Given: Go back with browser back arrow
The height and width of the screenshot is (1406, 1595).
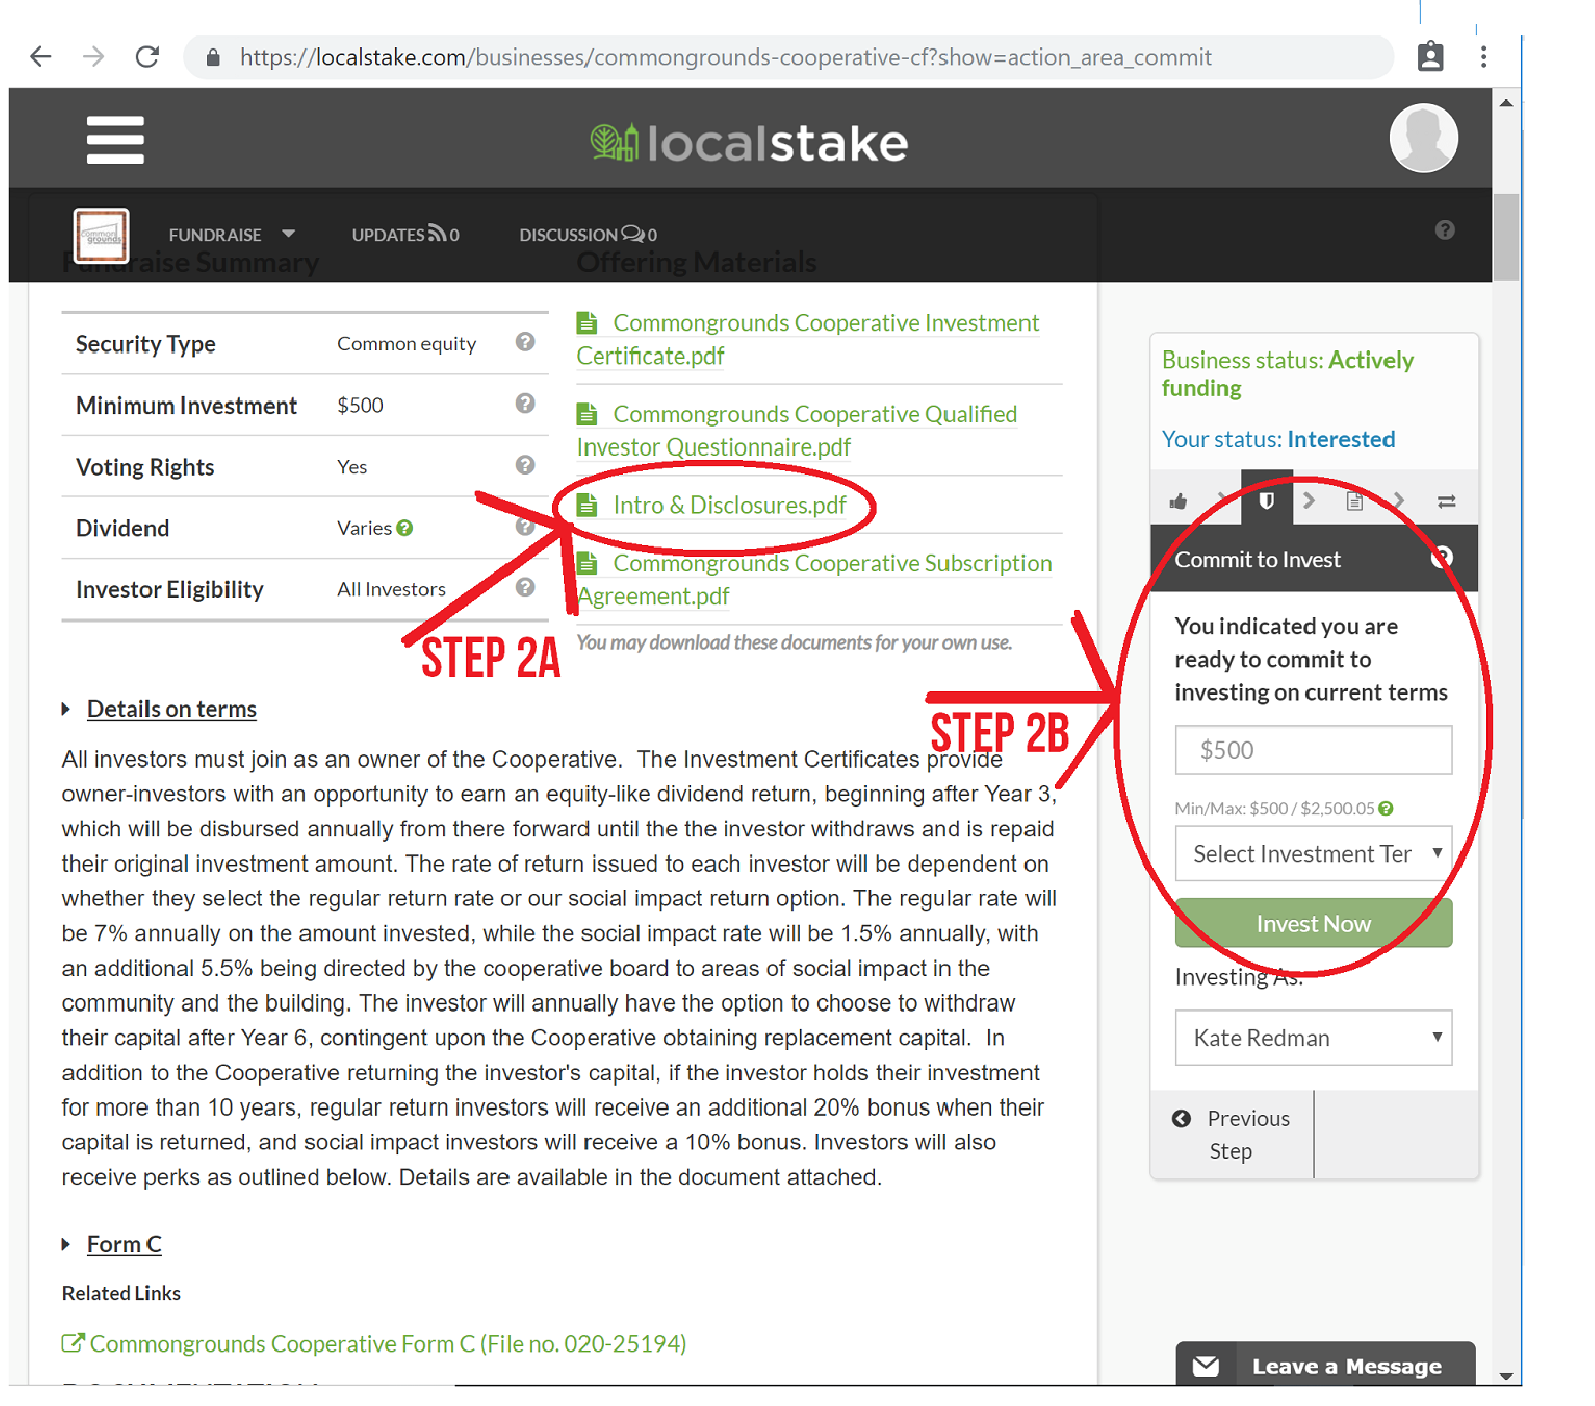Looking at the screenshot, I should point(41,57).
